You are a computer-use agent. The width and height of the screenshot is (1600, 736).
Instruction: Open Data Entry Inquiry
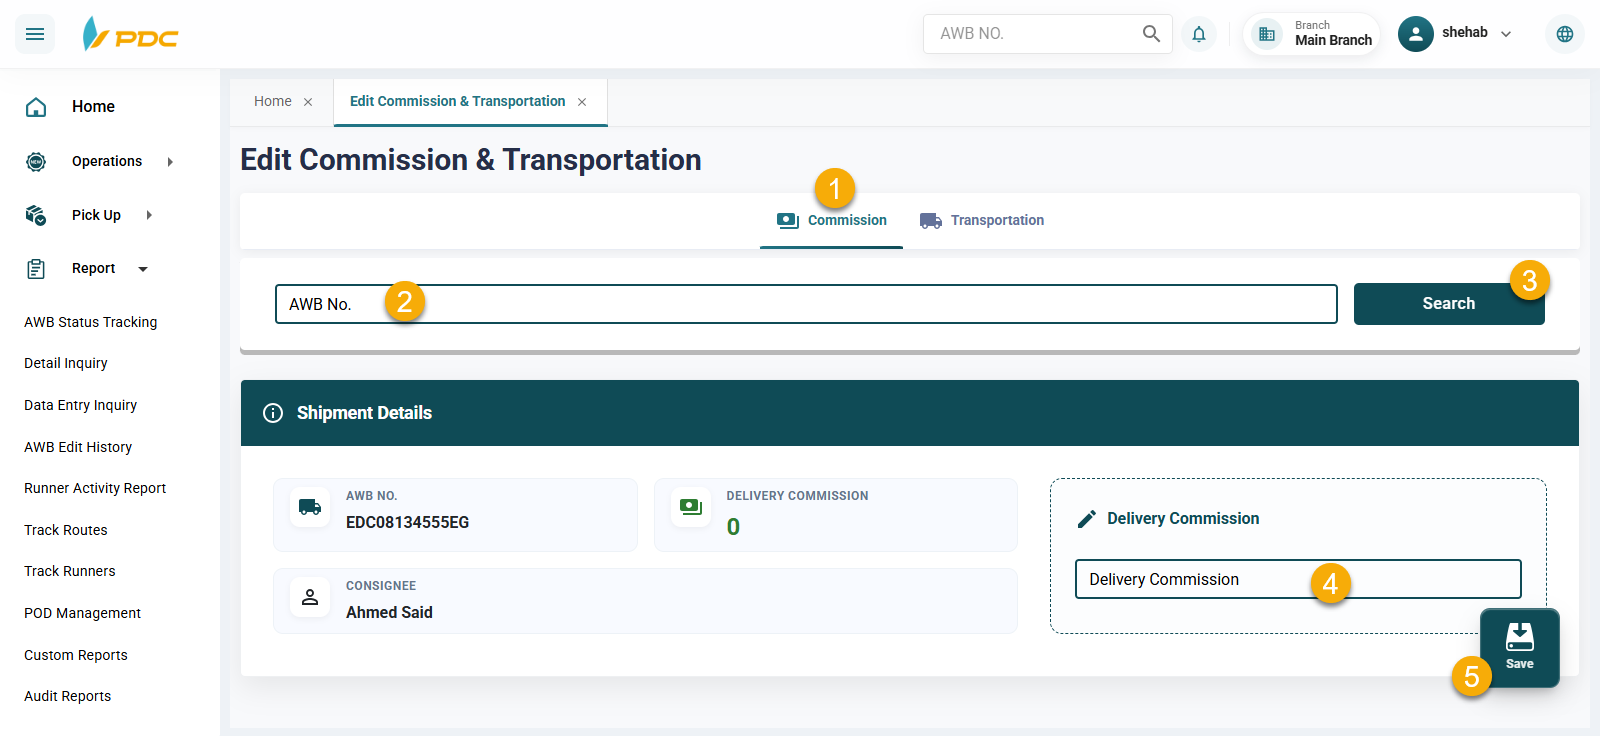click(x=81, y=405)
